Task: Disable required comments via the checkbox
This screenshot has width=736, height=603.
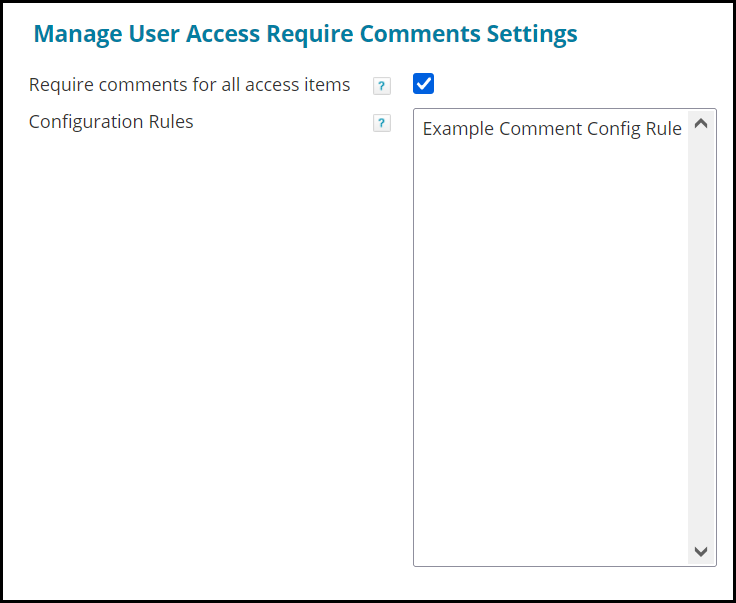Action: click(423, 84)
